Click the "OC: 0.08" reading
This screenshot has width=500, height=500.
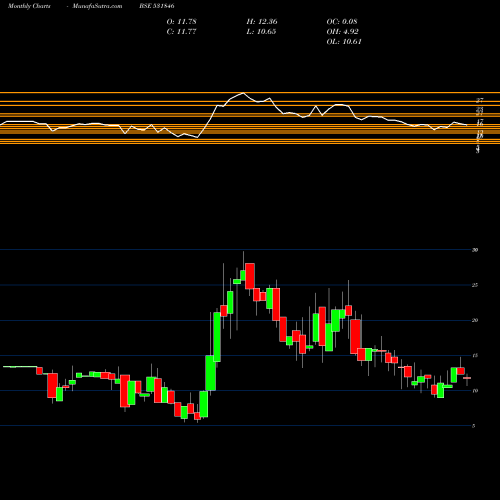coord(342,22)
